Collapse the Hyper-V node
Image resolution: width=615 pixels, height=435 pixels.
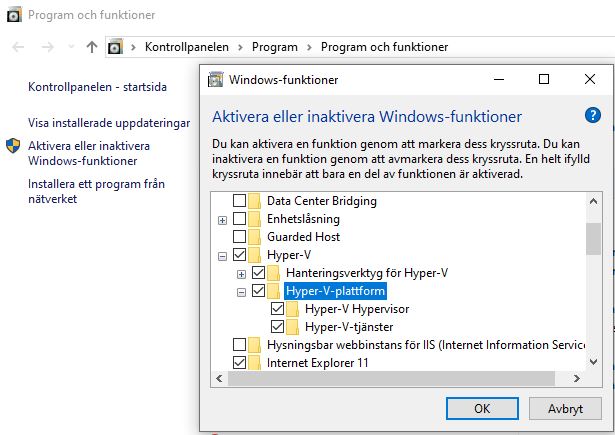click(x=222, y=257)
